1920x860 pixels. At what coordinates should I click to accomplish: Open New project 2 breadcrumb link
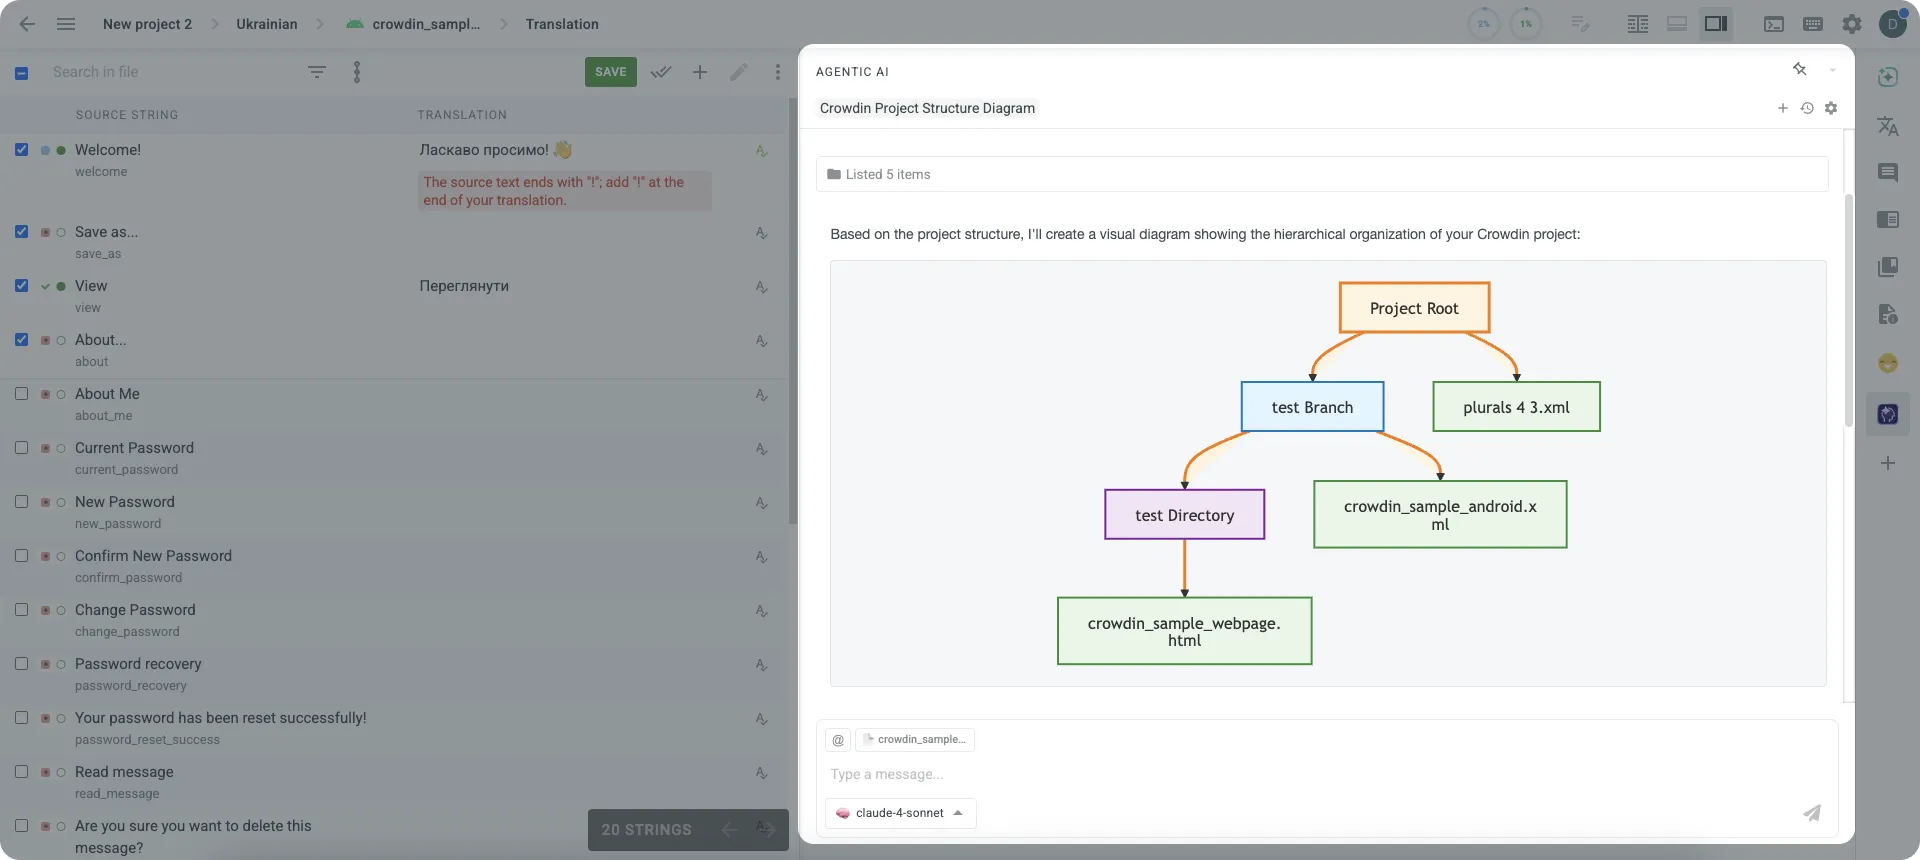tap(147, 24)
